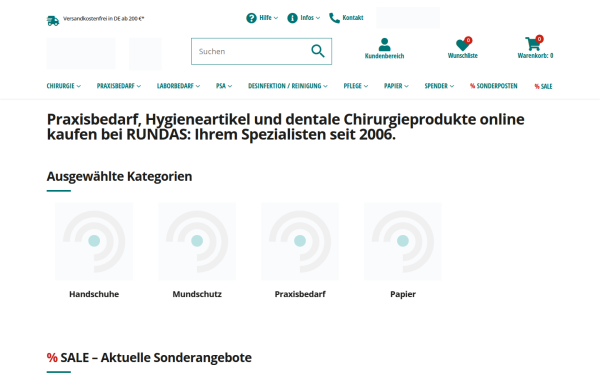Open the Praxisbedarf category thumbnail
This screenshot has height=375, width=600.
pos(300,241)
